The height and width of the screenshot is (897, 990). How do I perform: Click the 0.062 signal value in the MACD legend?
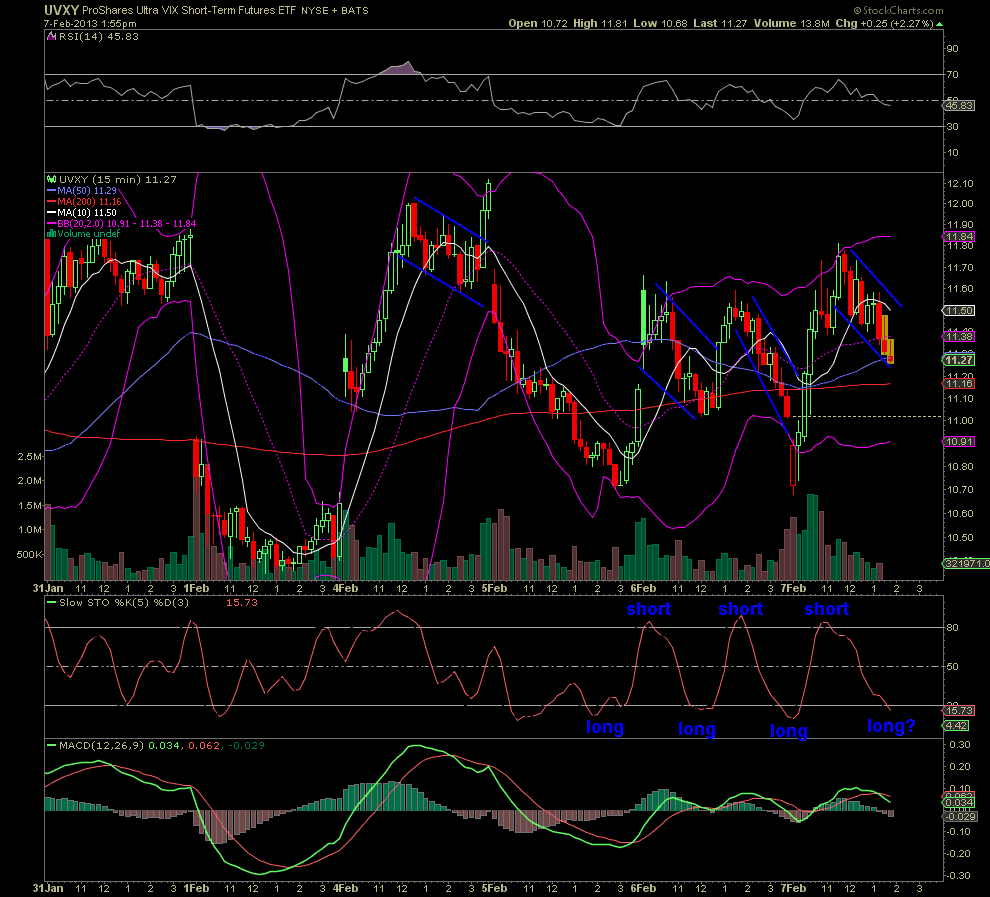coord(204,746)
